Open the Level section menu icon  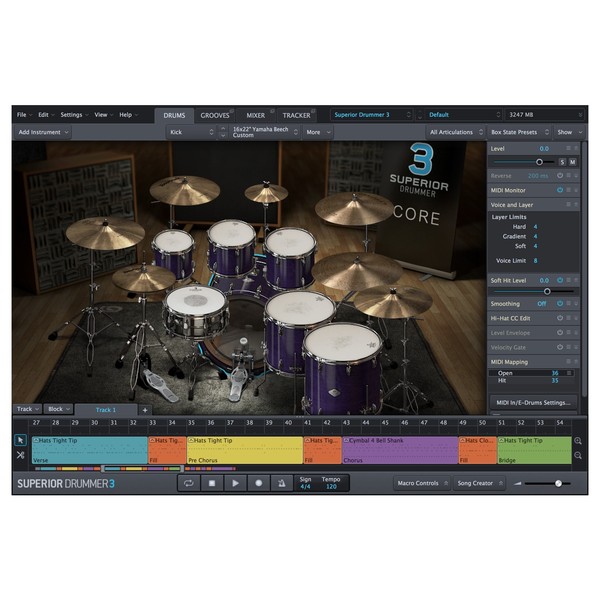point(569,148)
